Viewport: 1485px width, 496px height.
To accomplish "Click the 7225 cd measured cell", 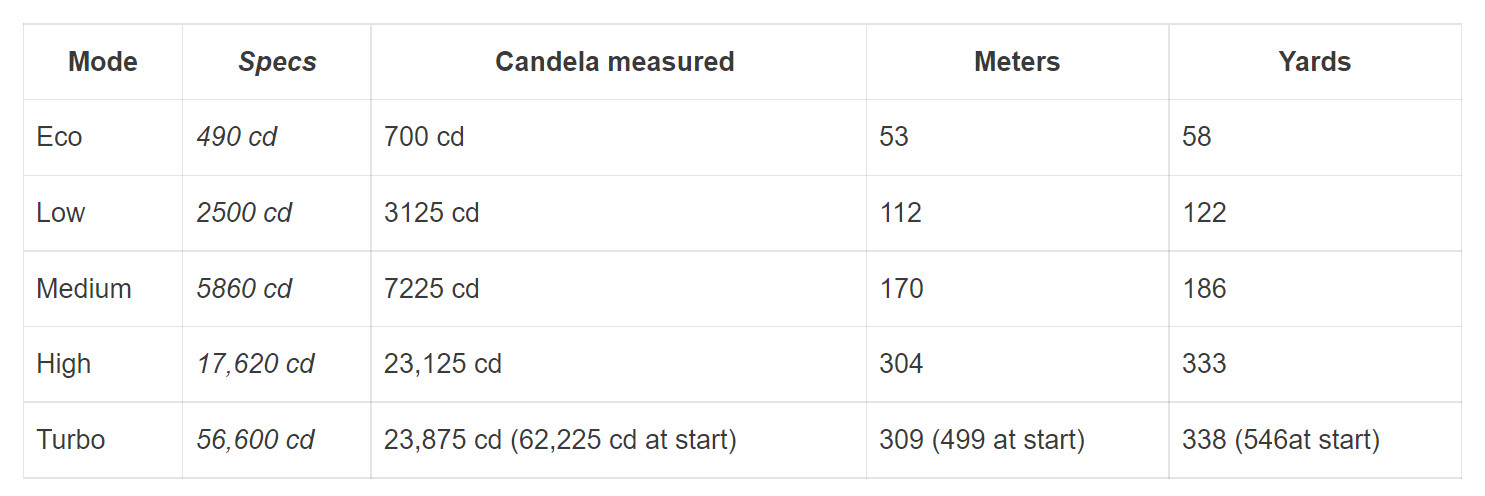I will click(x=431, y=289).
